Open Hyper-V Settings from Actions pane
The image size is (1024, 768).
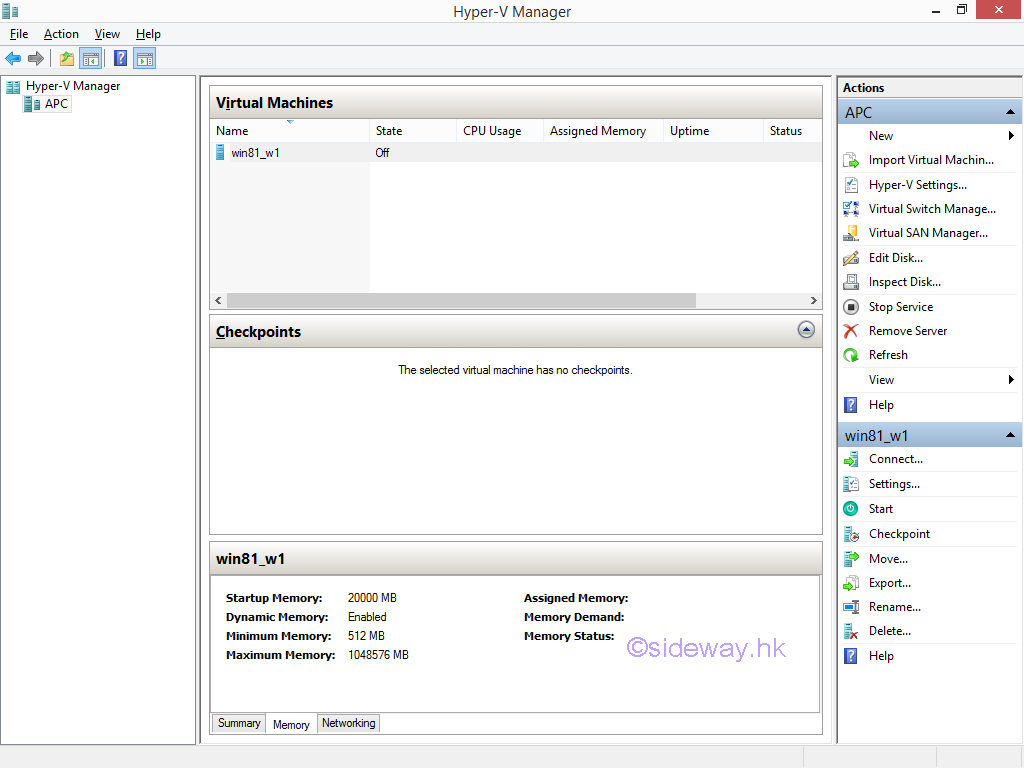[x=917, y=185]
